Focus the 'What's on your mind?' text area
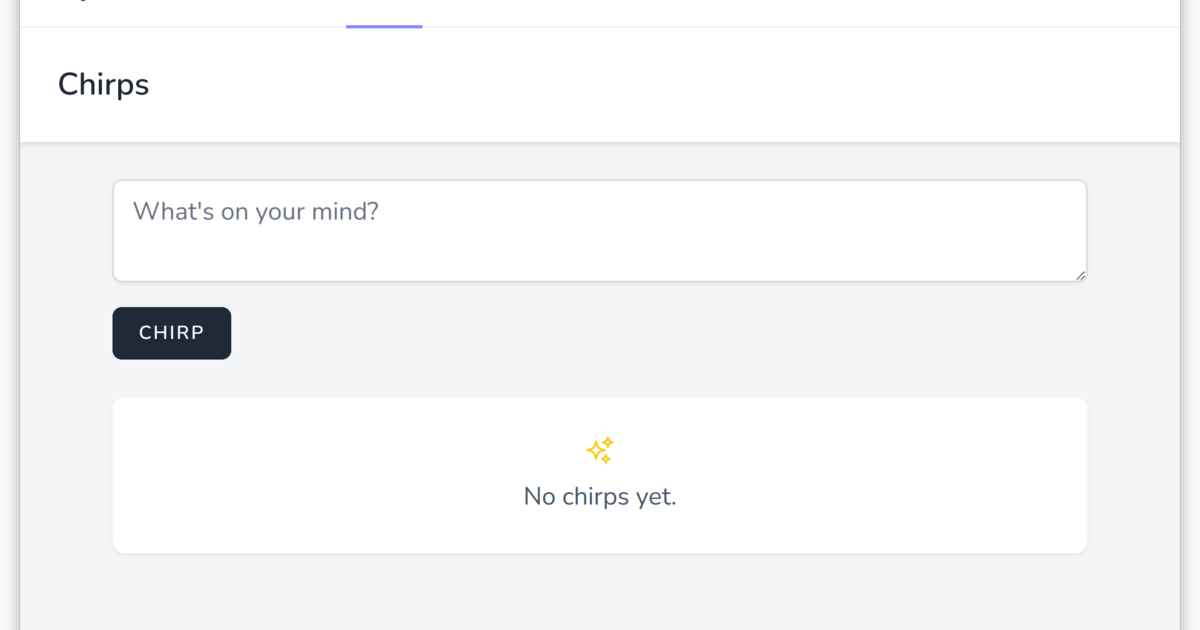 click(x=600, y=230)
